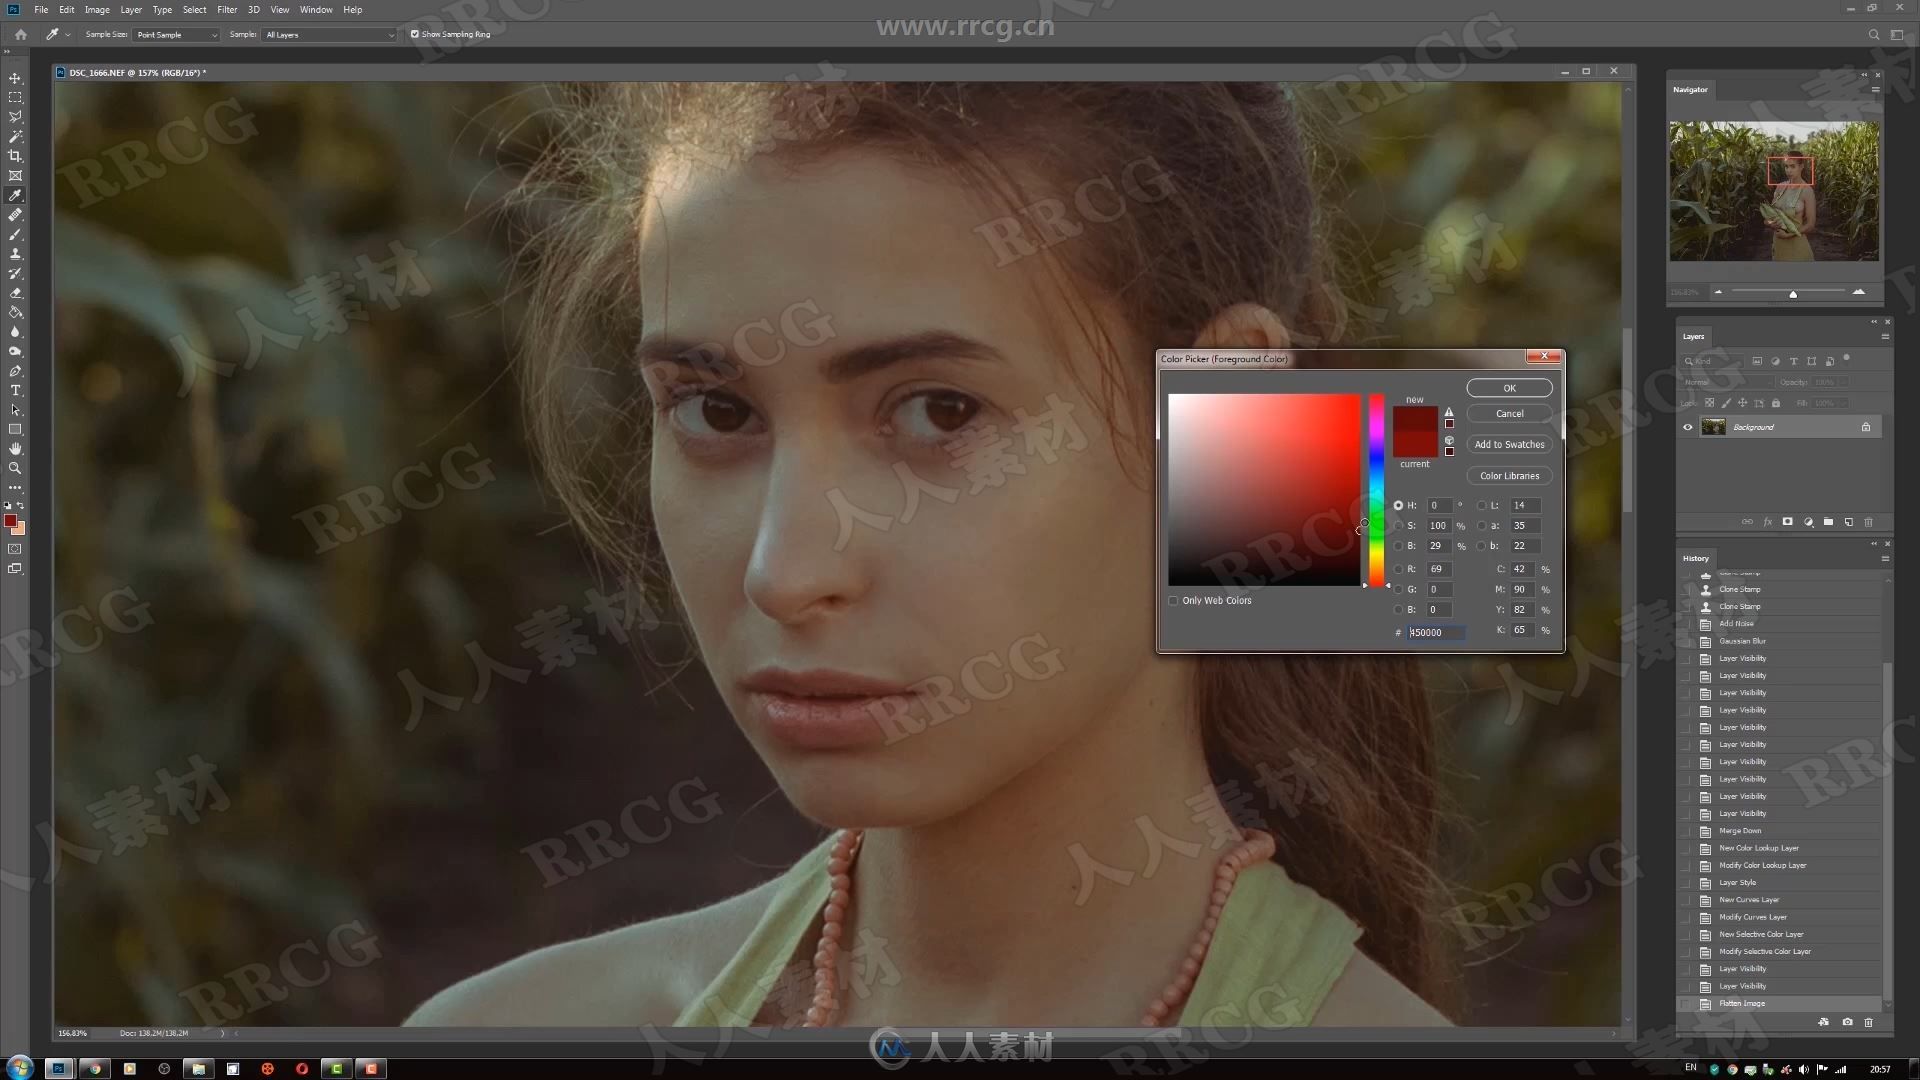This screenshot has width=1920, height=1080.
Task: Add layer mask in Layers panel
Action: coord(1787,522)
